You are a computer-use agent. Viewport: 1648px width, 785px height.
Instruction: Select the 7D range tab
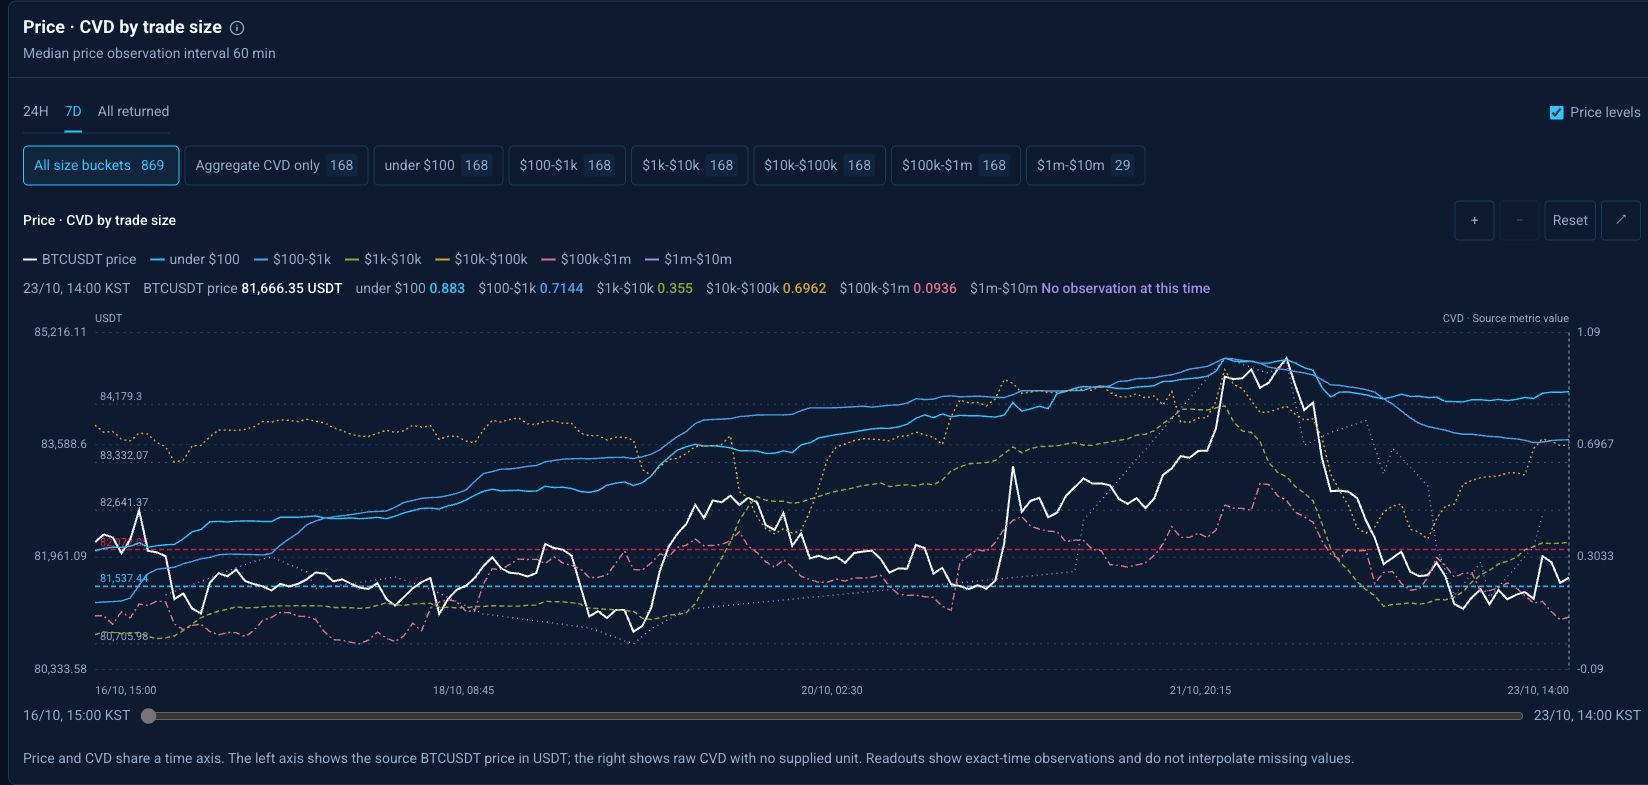[73, 111]
